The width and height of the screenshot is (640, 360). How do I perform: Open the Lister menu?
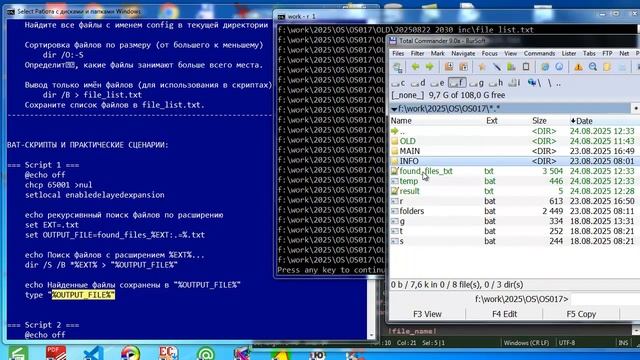(569, 53)
